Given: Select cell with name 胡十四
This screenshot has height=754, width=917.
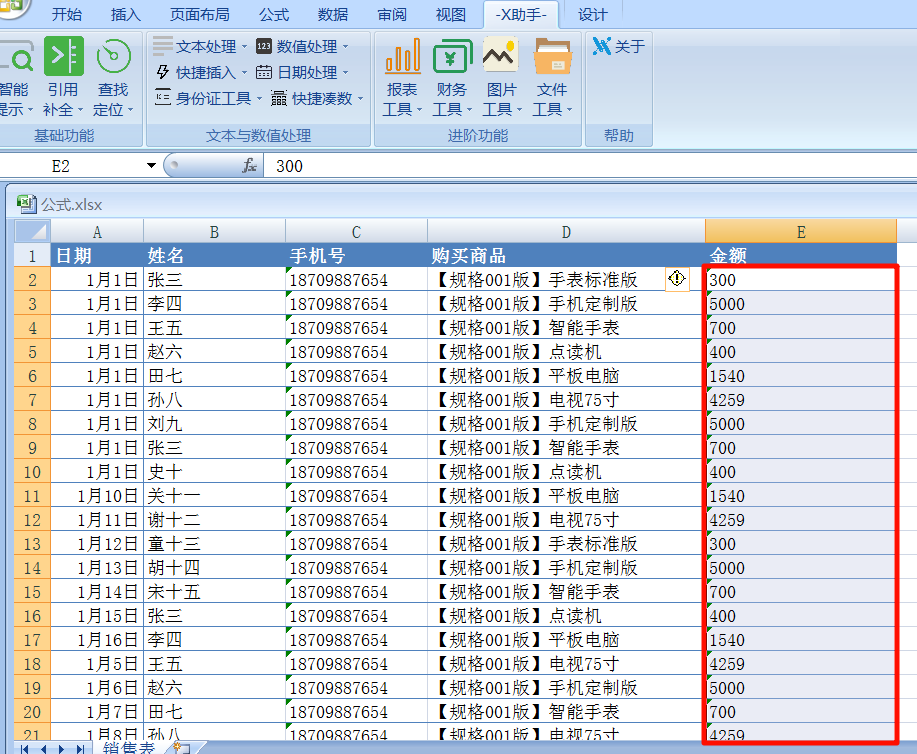Looking at the screenshot, I should [x=215, y=568].
